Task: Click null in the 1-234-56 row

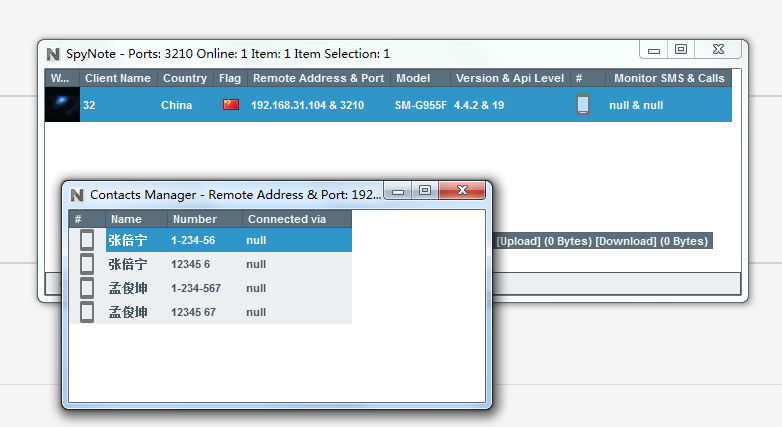Action: (x=256, y=240)
